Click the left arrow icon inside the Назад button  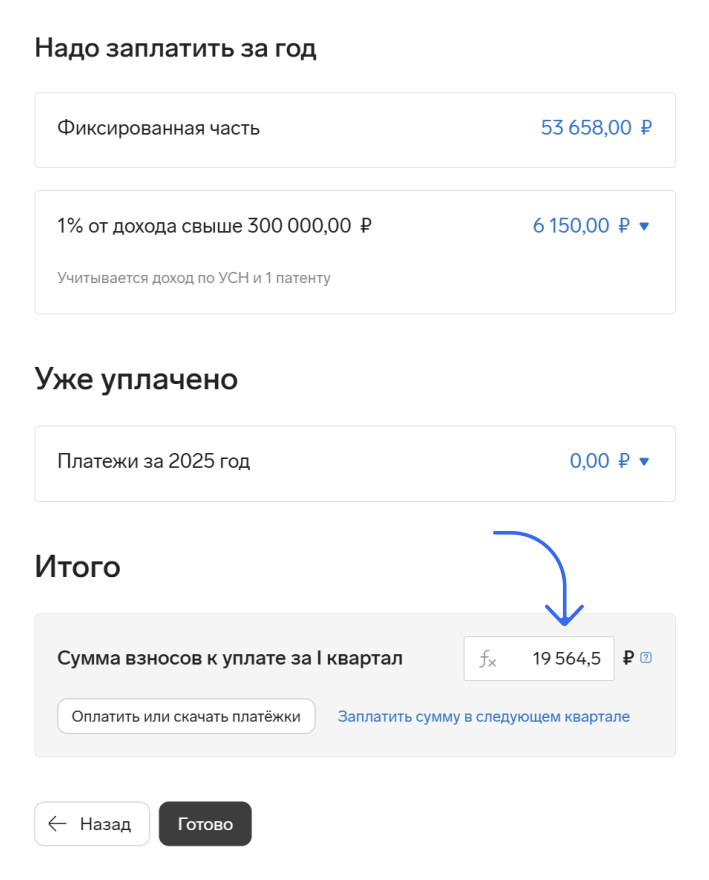pos(57,824)
